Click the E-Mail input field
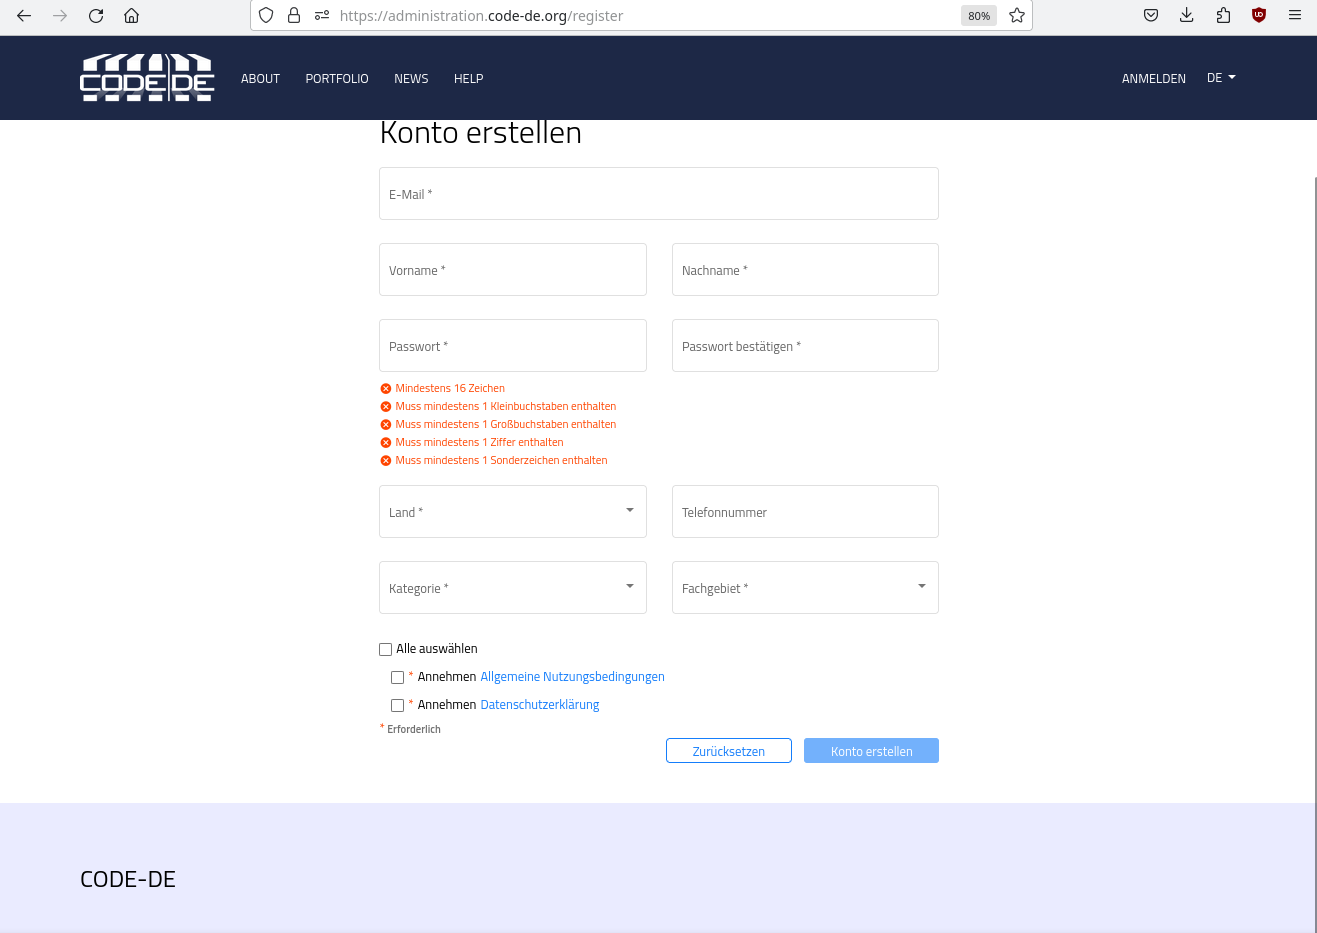Screen dimensions: 1317x933 click(x=659, y=193)
